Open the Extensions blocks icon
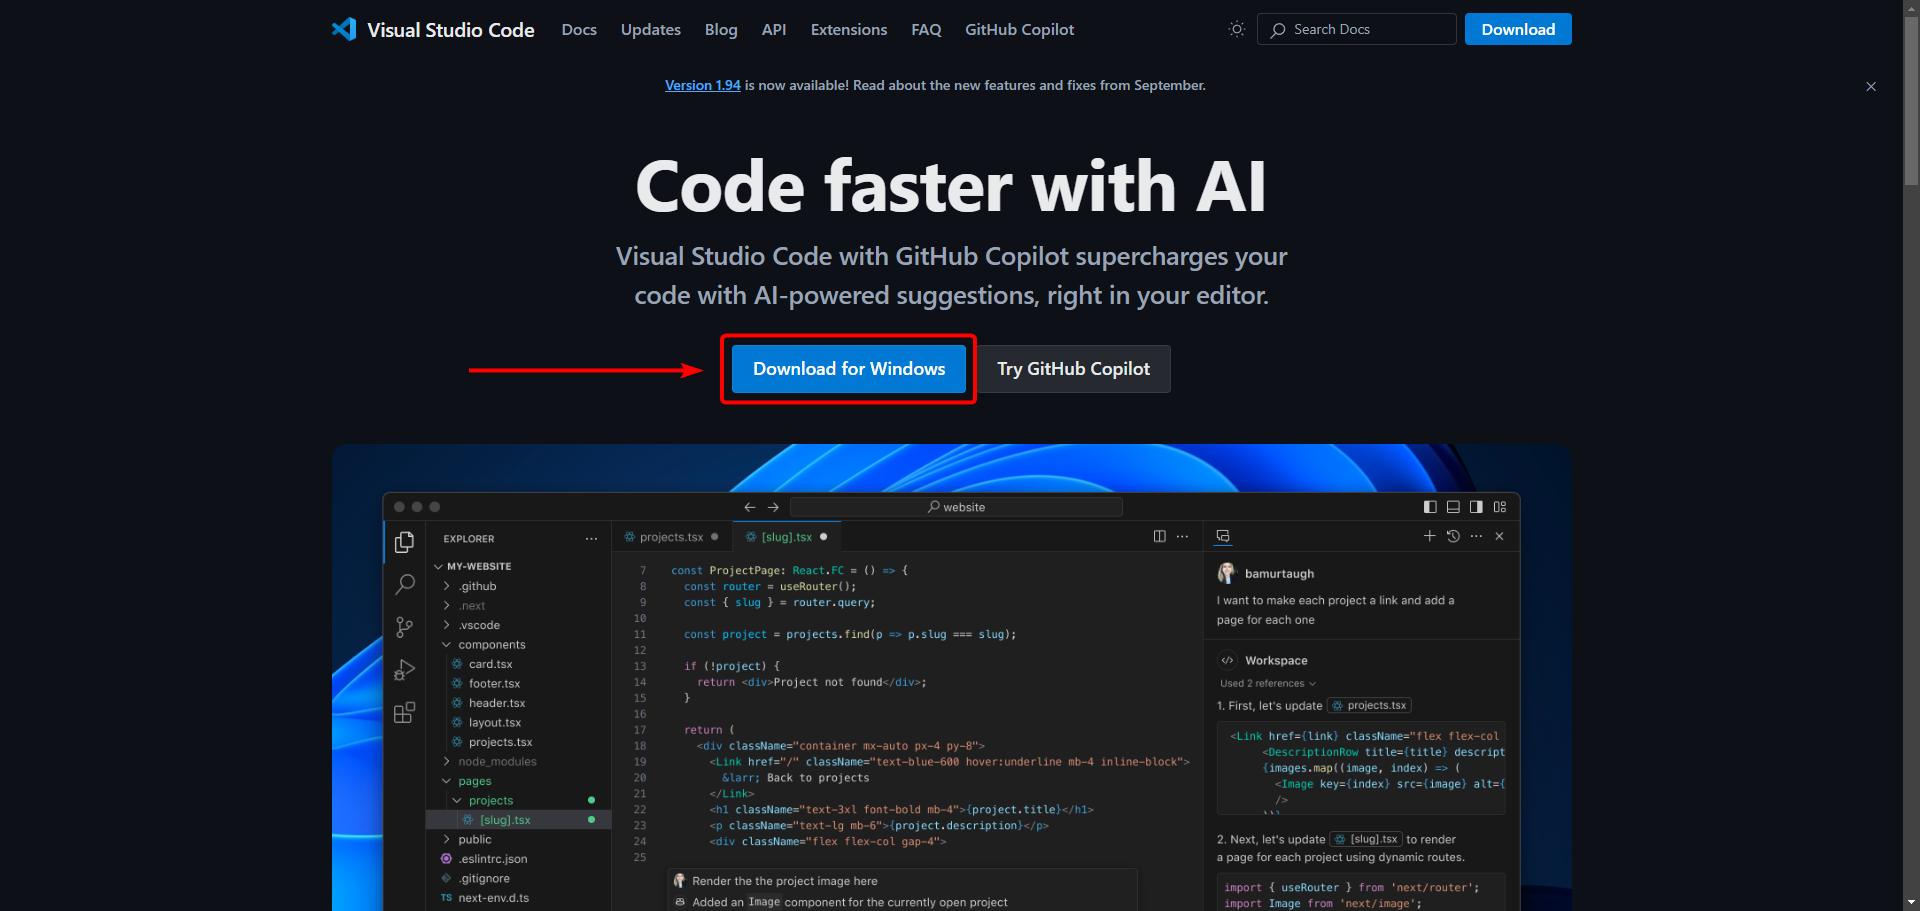The height and width of the screenshot is (911, 1920). coord(404,713)
